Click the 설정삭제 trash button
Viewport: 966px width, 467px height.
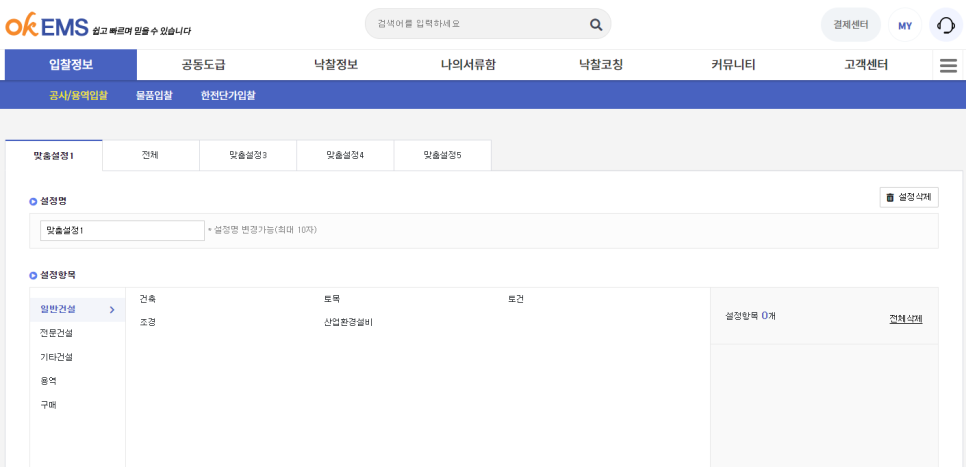pos(909,197)
